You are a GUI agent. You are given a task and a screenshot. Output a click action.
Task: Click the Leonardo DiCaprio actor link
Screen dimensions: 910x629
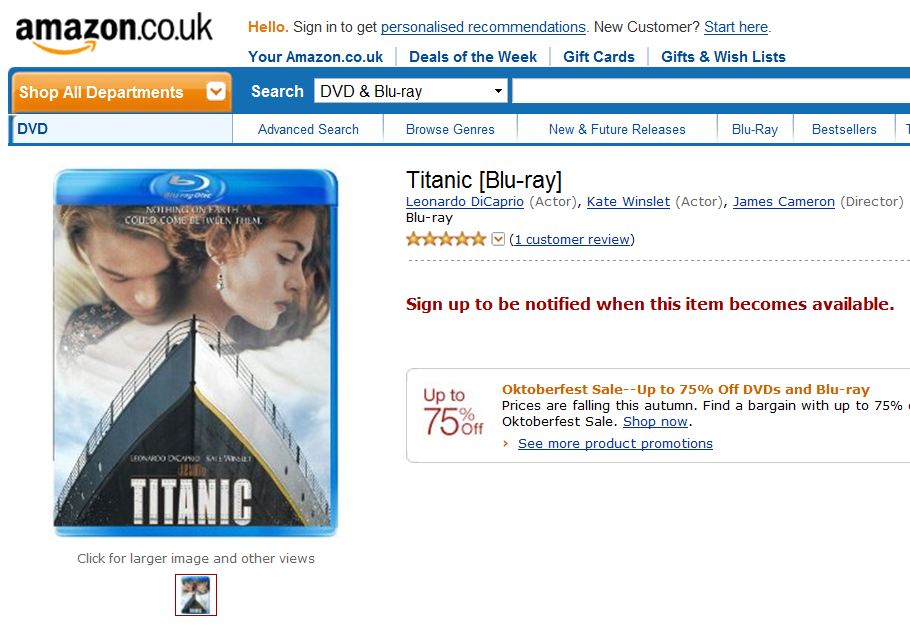pyautogui.click(x=465, y=201)
